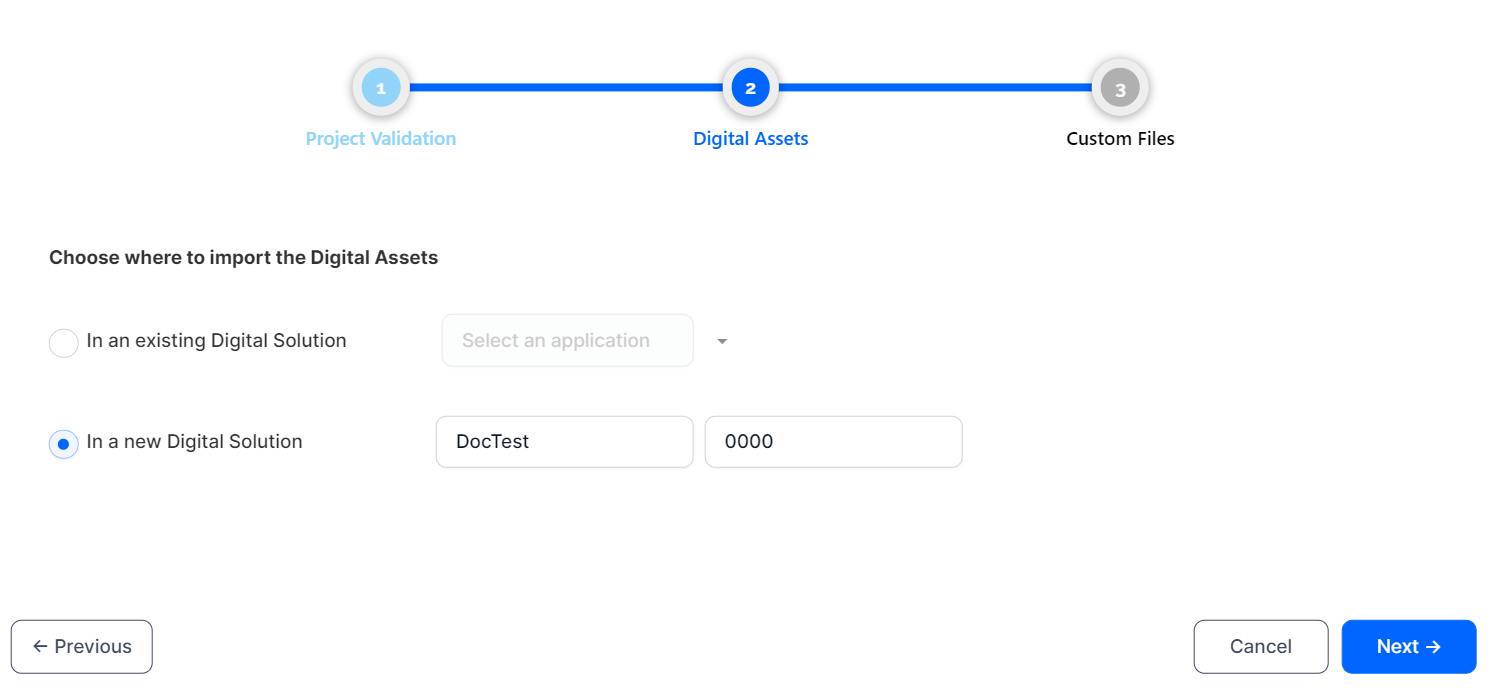Viewport: 1503px width, 689px height.
Task: Click the step 2 circle icon
Action: click(x=751, y=88)
